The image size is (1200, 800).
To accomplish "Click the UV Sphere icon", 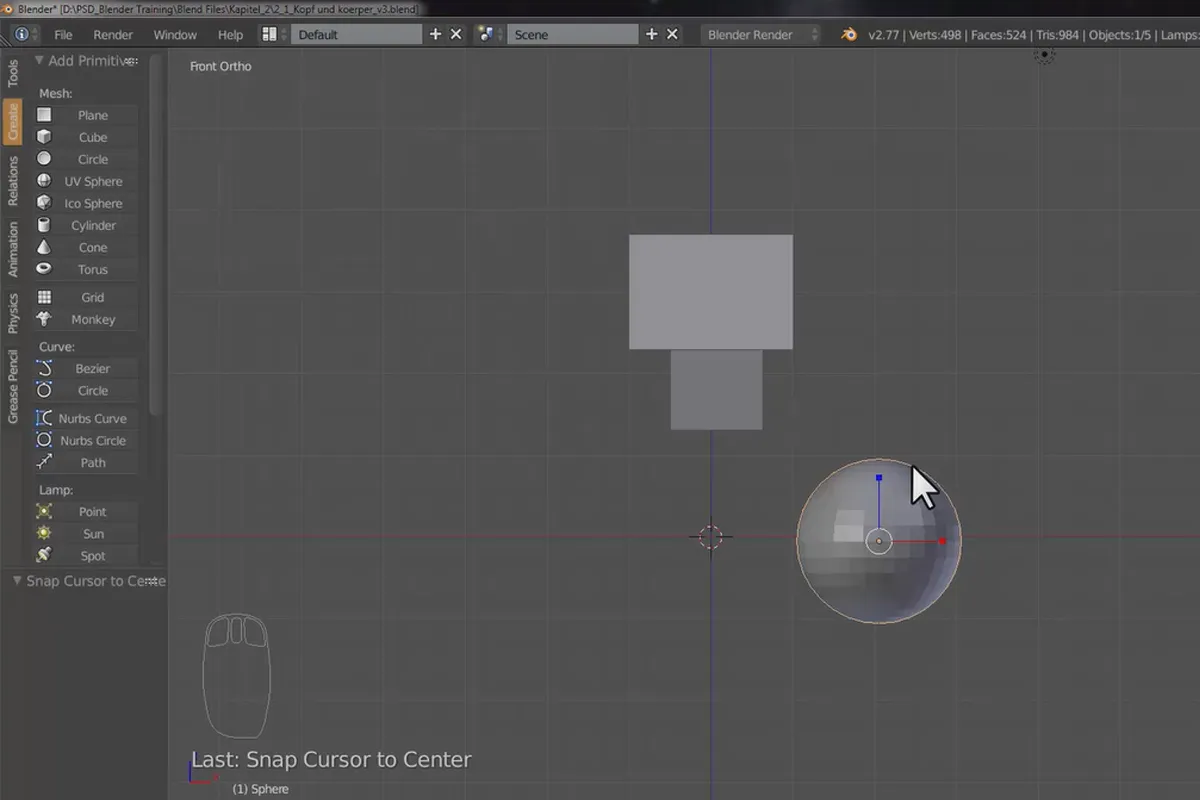I will pyautogui.click(x=44, y=181).
